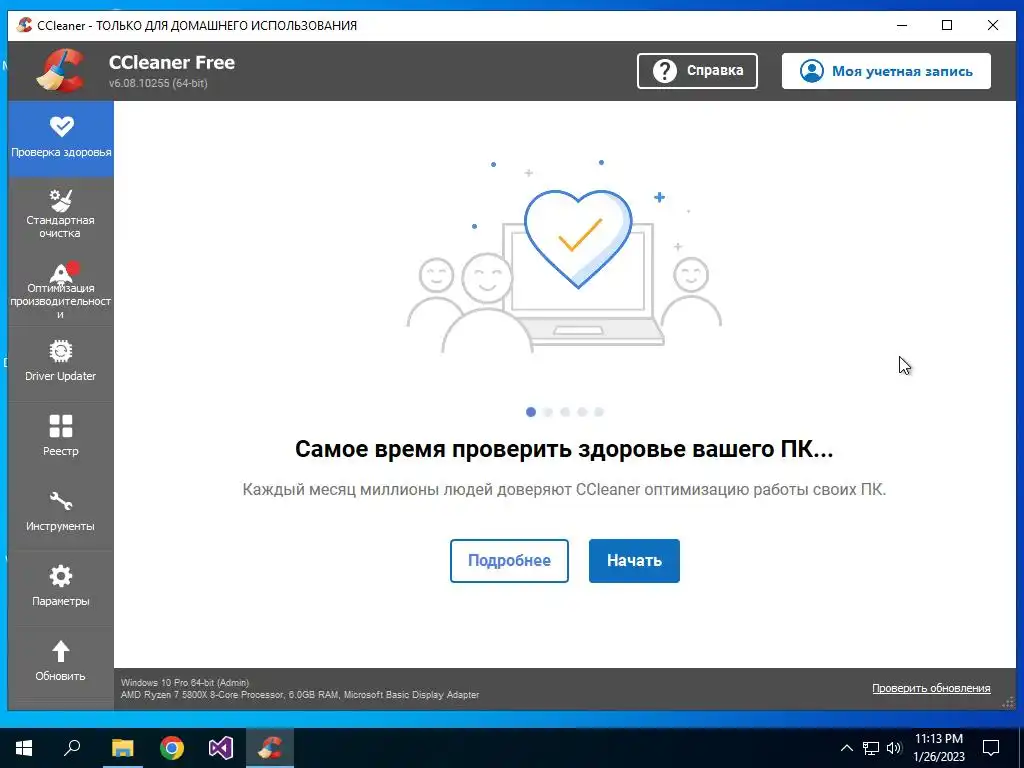Viewport: 1024px width, 768px height.
Task: Open the Windows Start menu
Action: (x=24, y=748)
